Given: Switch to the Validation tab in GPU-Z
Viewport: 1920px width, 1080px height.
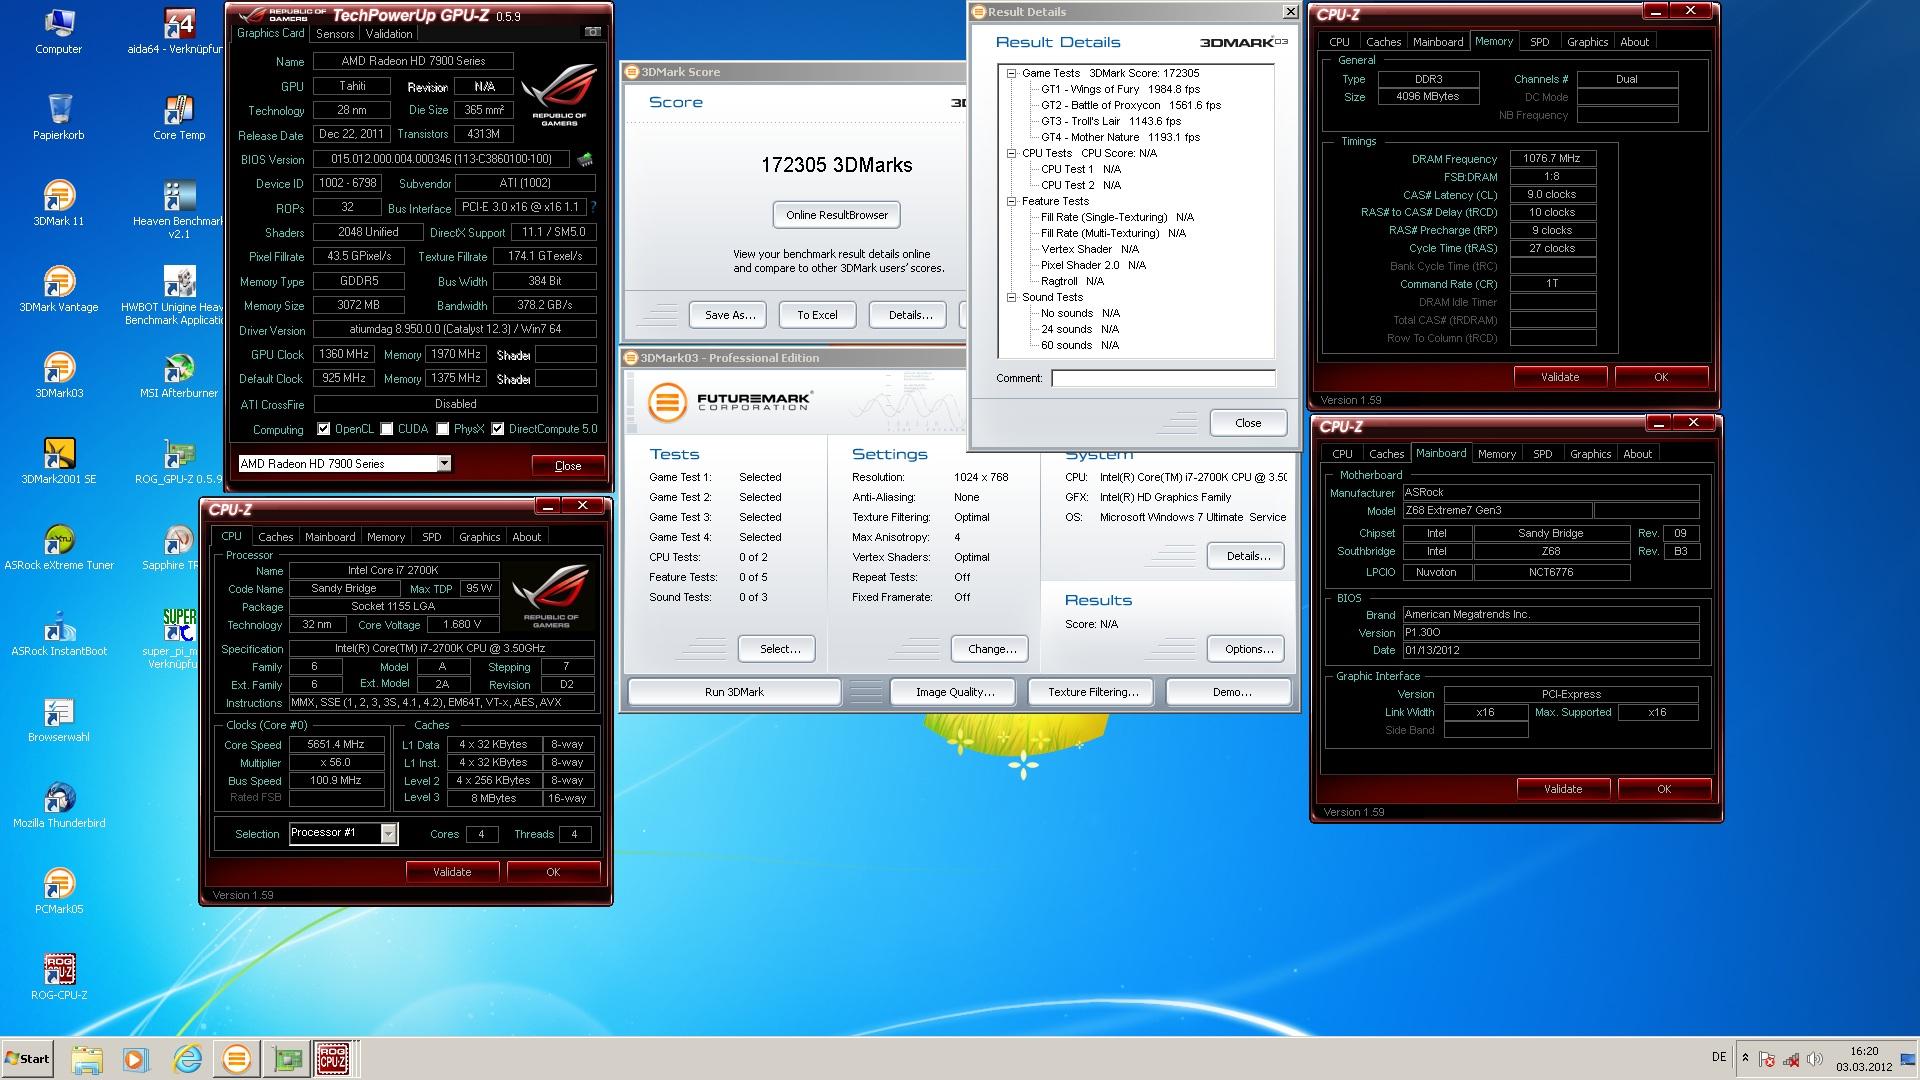Looking at the screenshot, I should pos(389,33).
